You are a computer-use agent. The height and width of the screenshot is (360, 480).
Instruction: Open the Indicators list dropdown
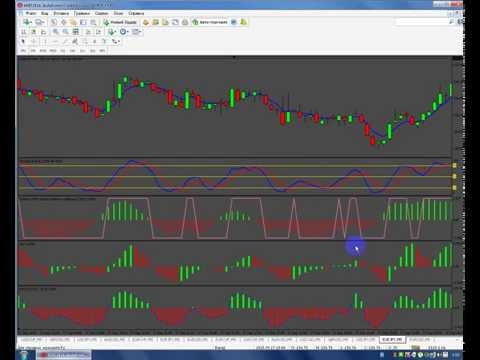pos(112,32)
